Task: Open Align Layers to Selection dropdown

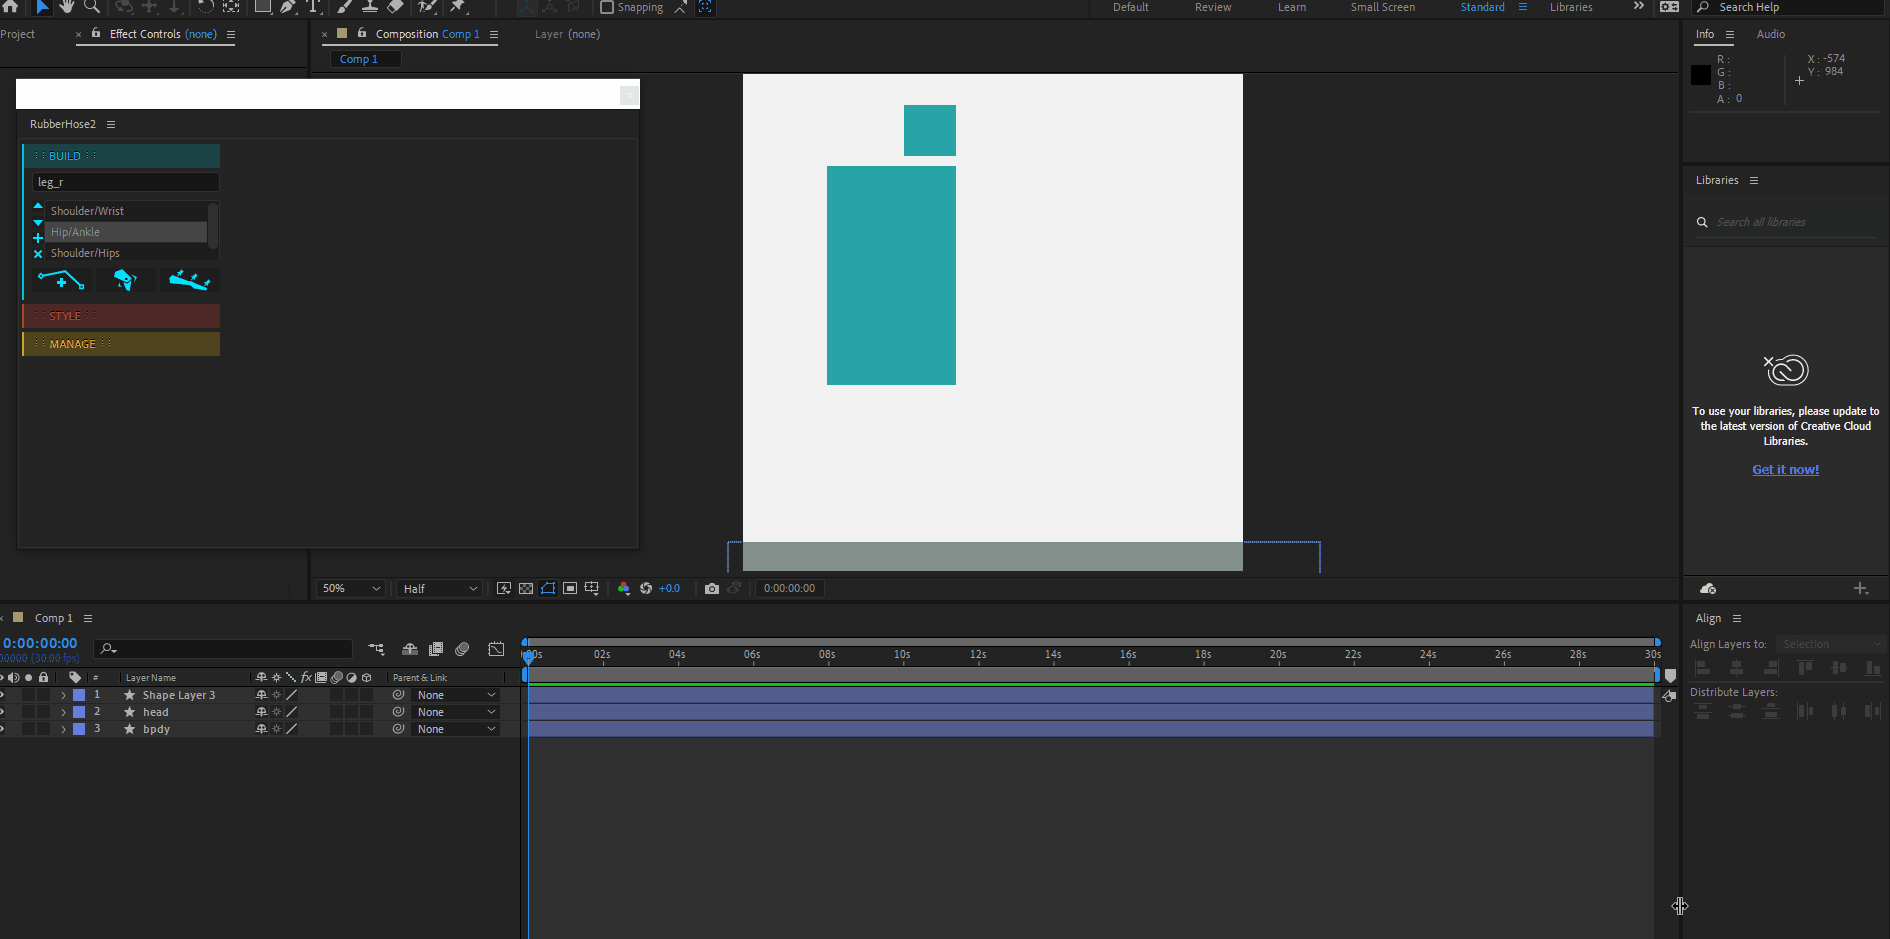Action: (1831, 644)
